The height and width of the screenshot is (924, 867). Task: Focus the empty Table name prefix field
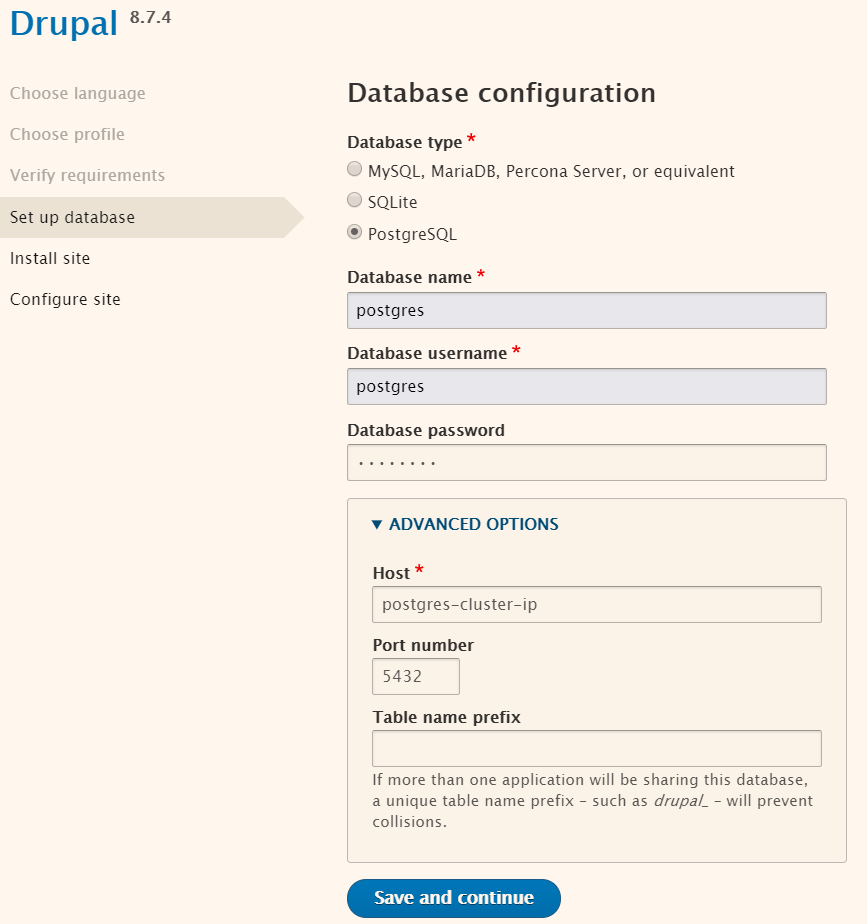[x=596, y=748]
